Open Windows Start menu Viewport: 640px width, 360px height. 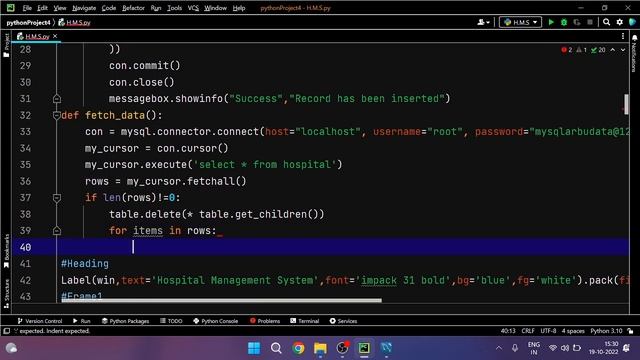pyautogui.click(x=254, y=348)
